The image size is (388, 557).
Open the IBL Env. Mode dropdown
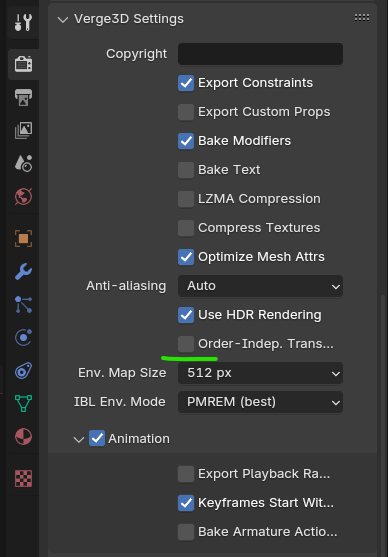point(260,402)
